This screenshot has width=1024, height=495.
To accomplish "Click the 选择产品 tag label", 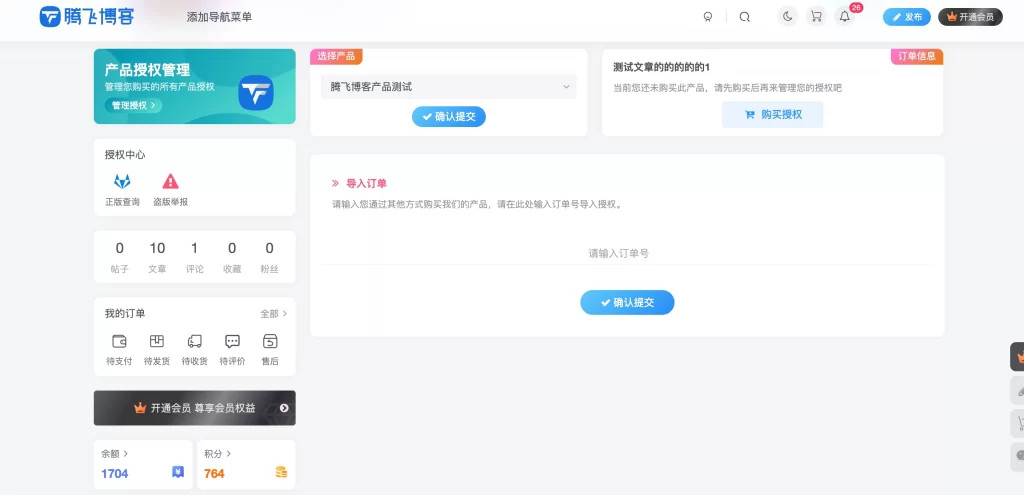I will click(x=336, y=56).
